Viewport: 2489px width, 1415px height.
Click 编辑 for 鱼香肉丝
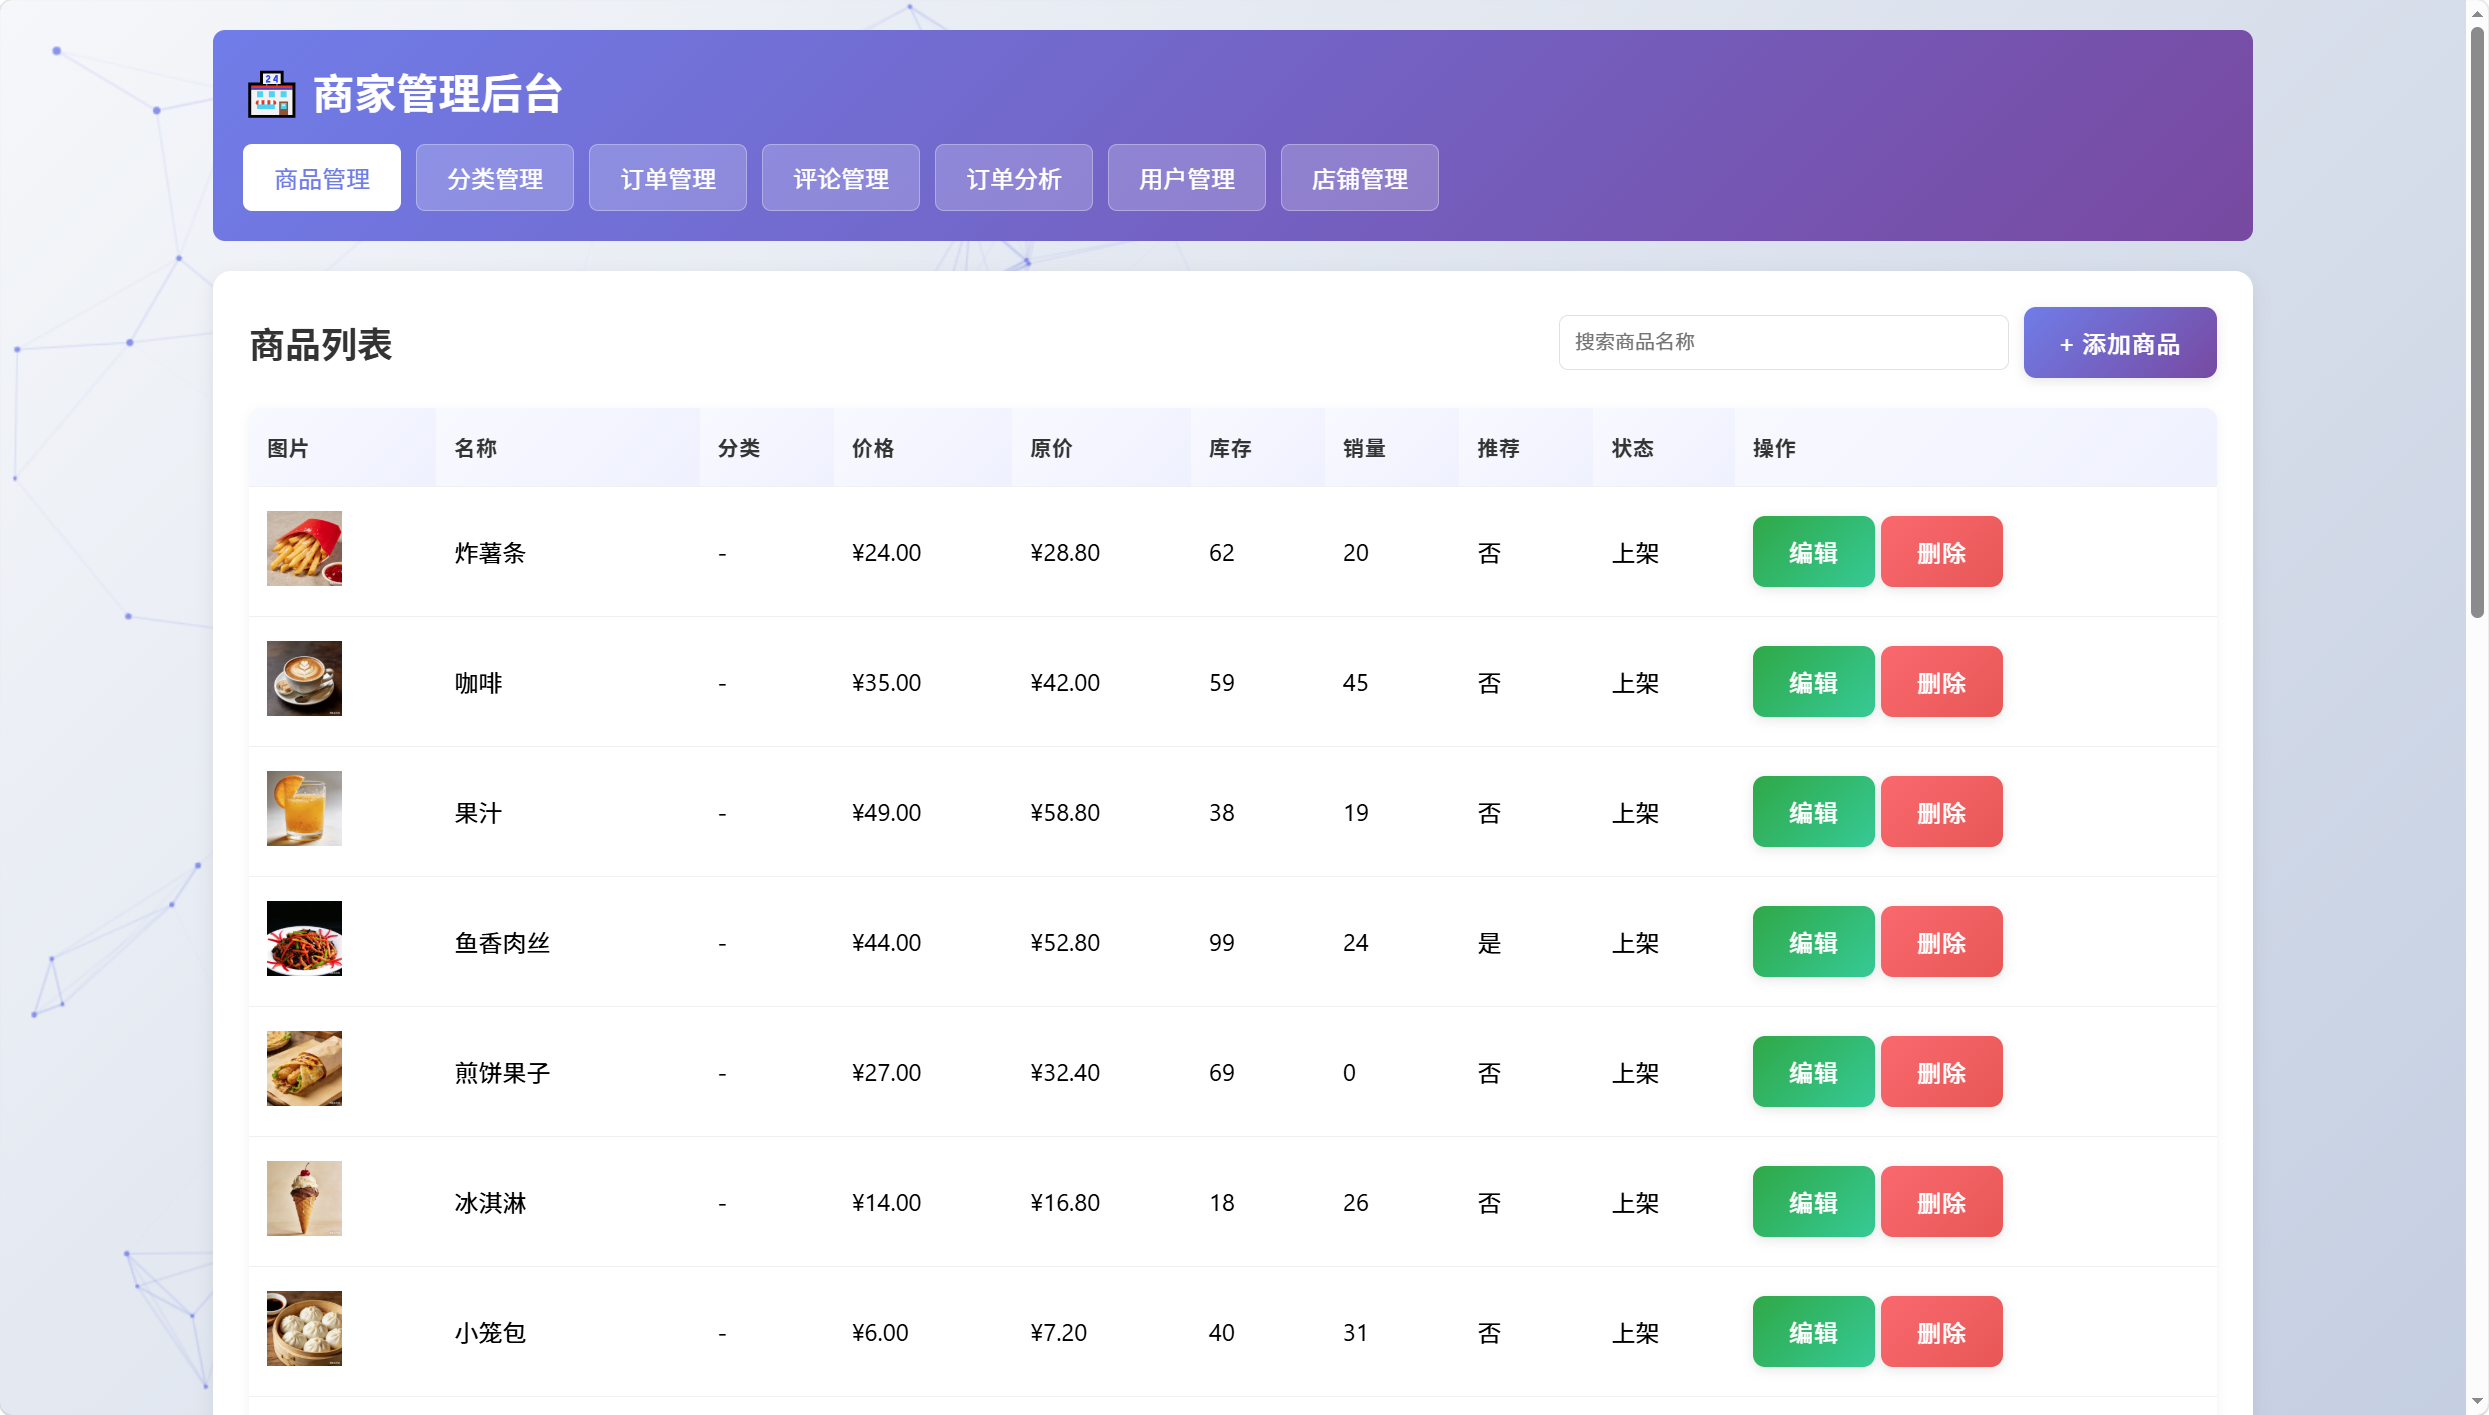tap(1813, 942)
